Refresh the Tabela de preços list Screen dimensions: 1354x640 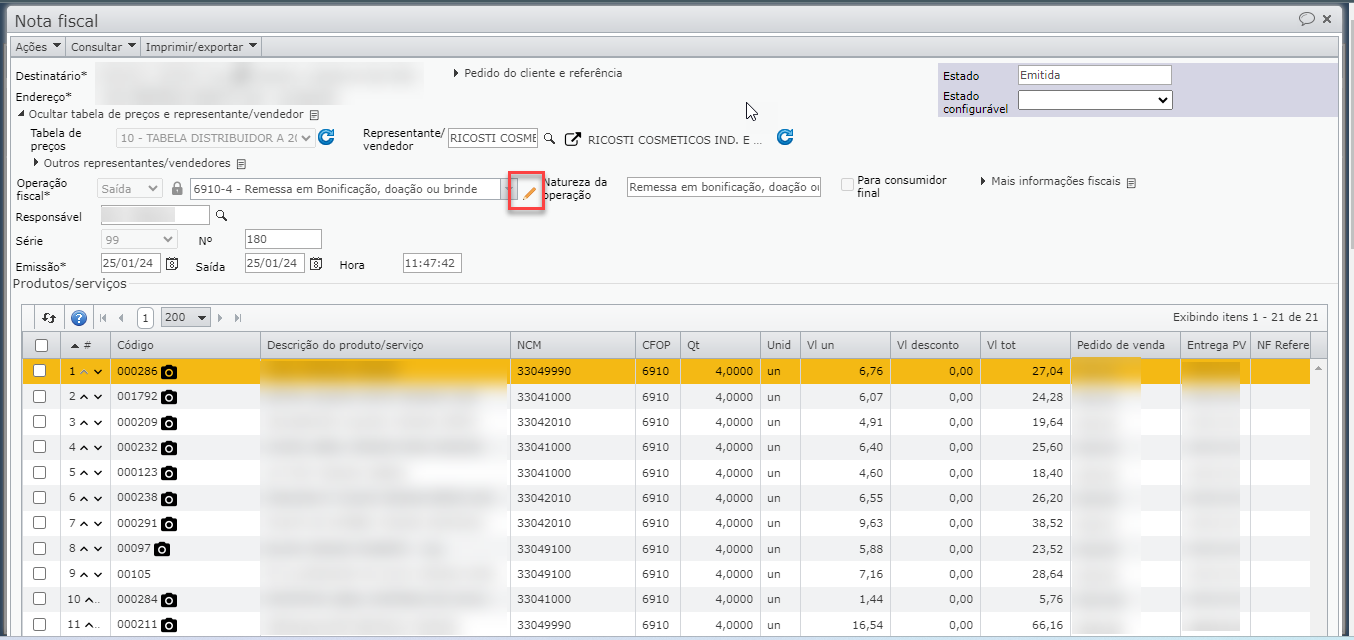coord(326,138)
